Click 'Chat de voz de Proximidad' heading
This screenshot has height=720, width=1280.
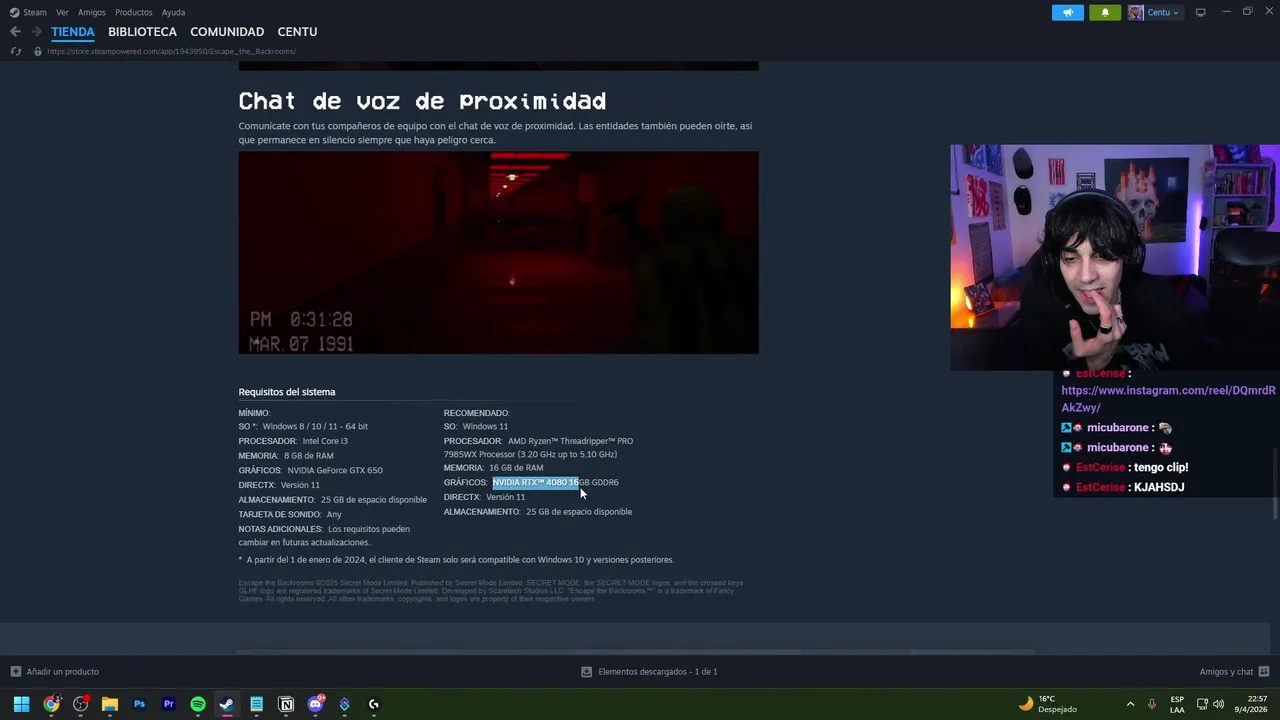(422, 101)
